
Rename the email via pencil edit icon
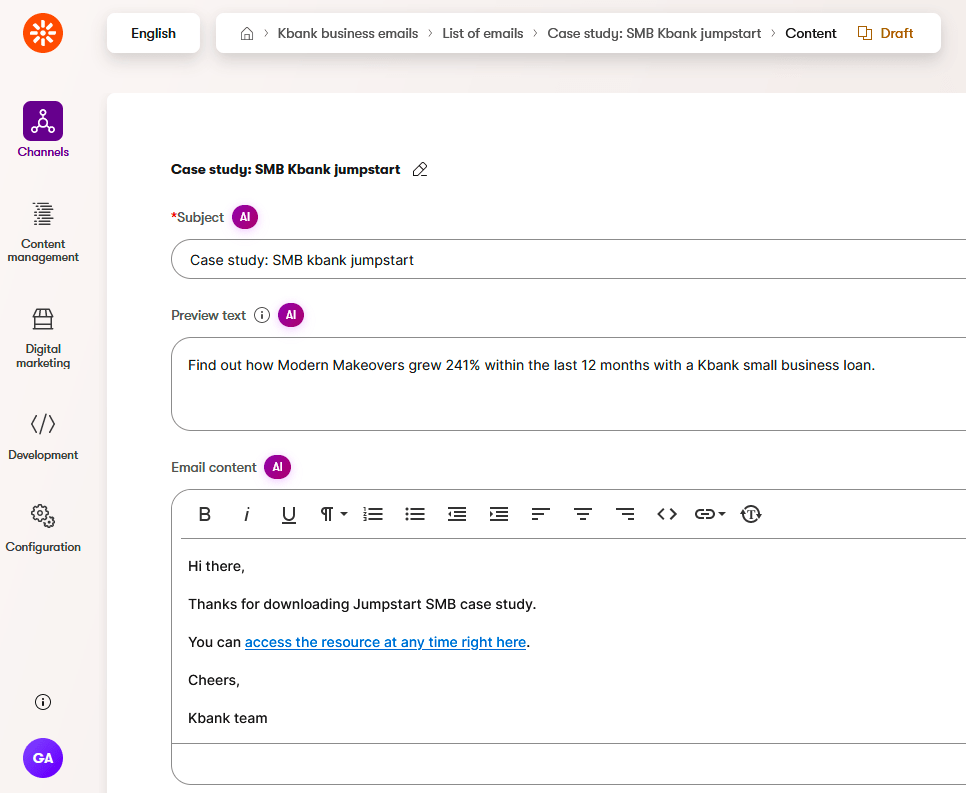pos(420,169)
